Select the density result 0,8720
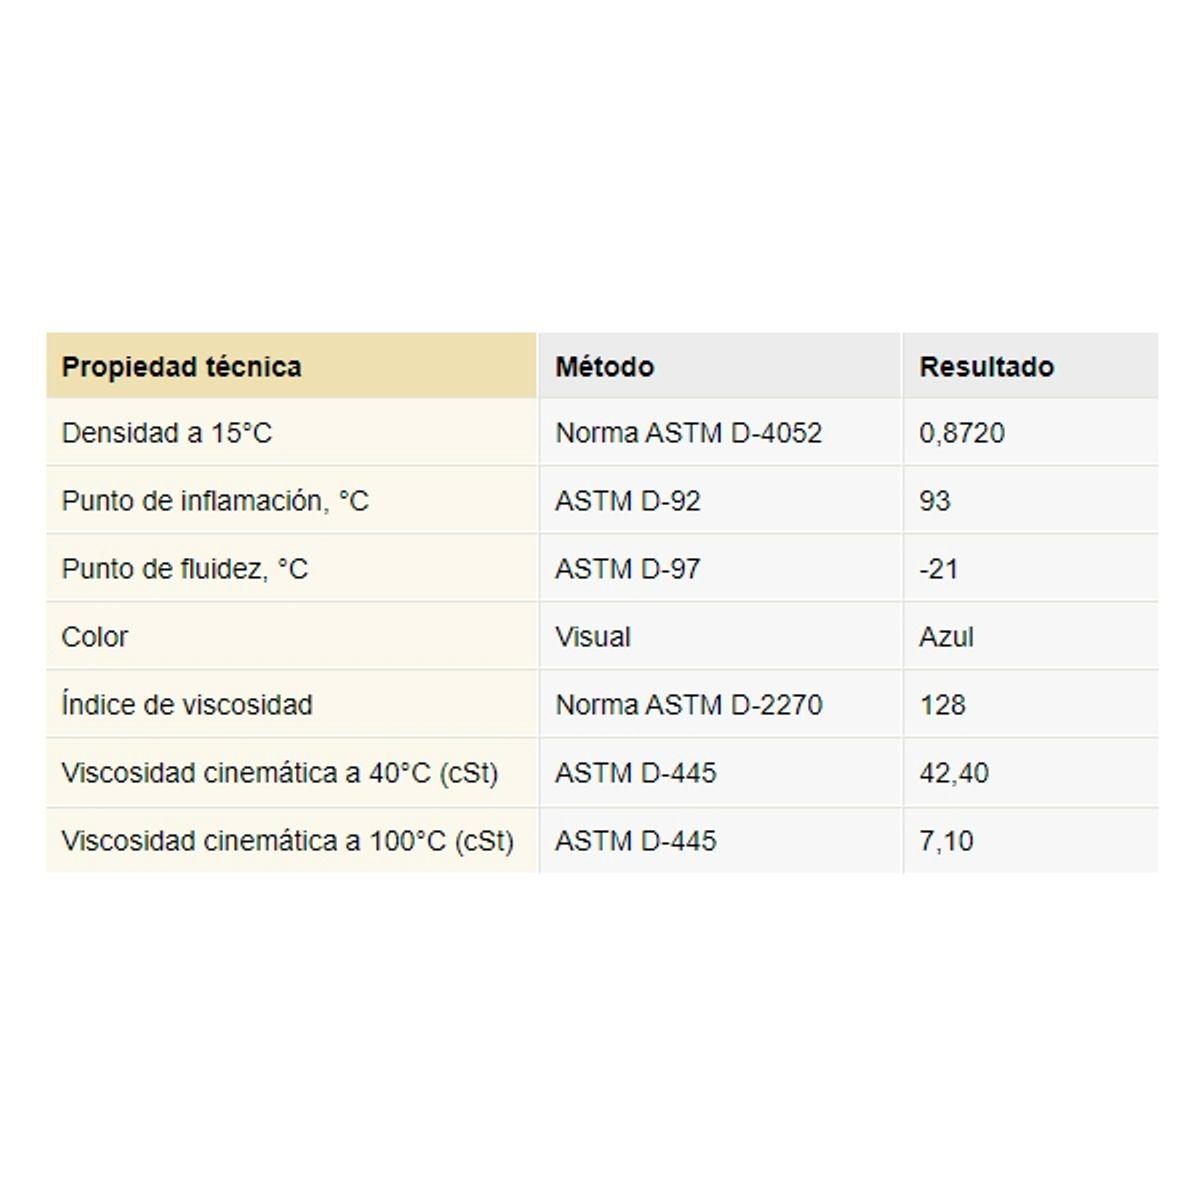Viewport: 1200px width, 1200px height. (x=961, y=433)
